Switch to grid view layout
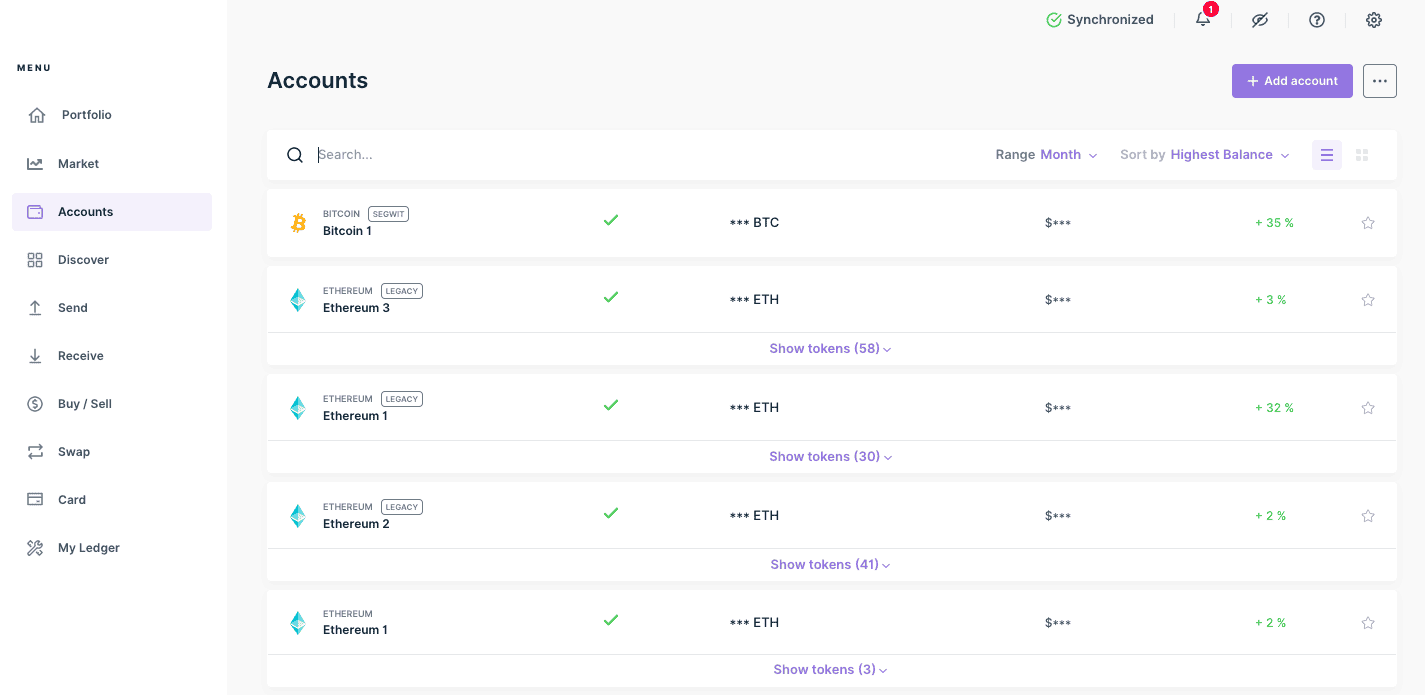Viewport: 1425px width, 695px height. pos(1362,155)
